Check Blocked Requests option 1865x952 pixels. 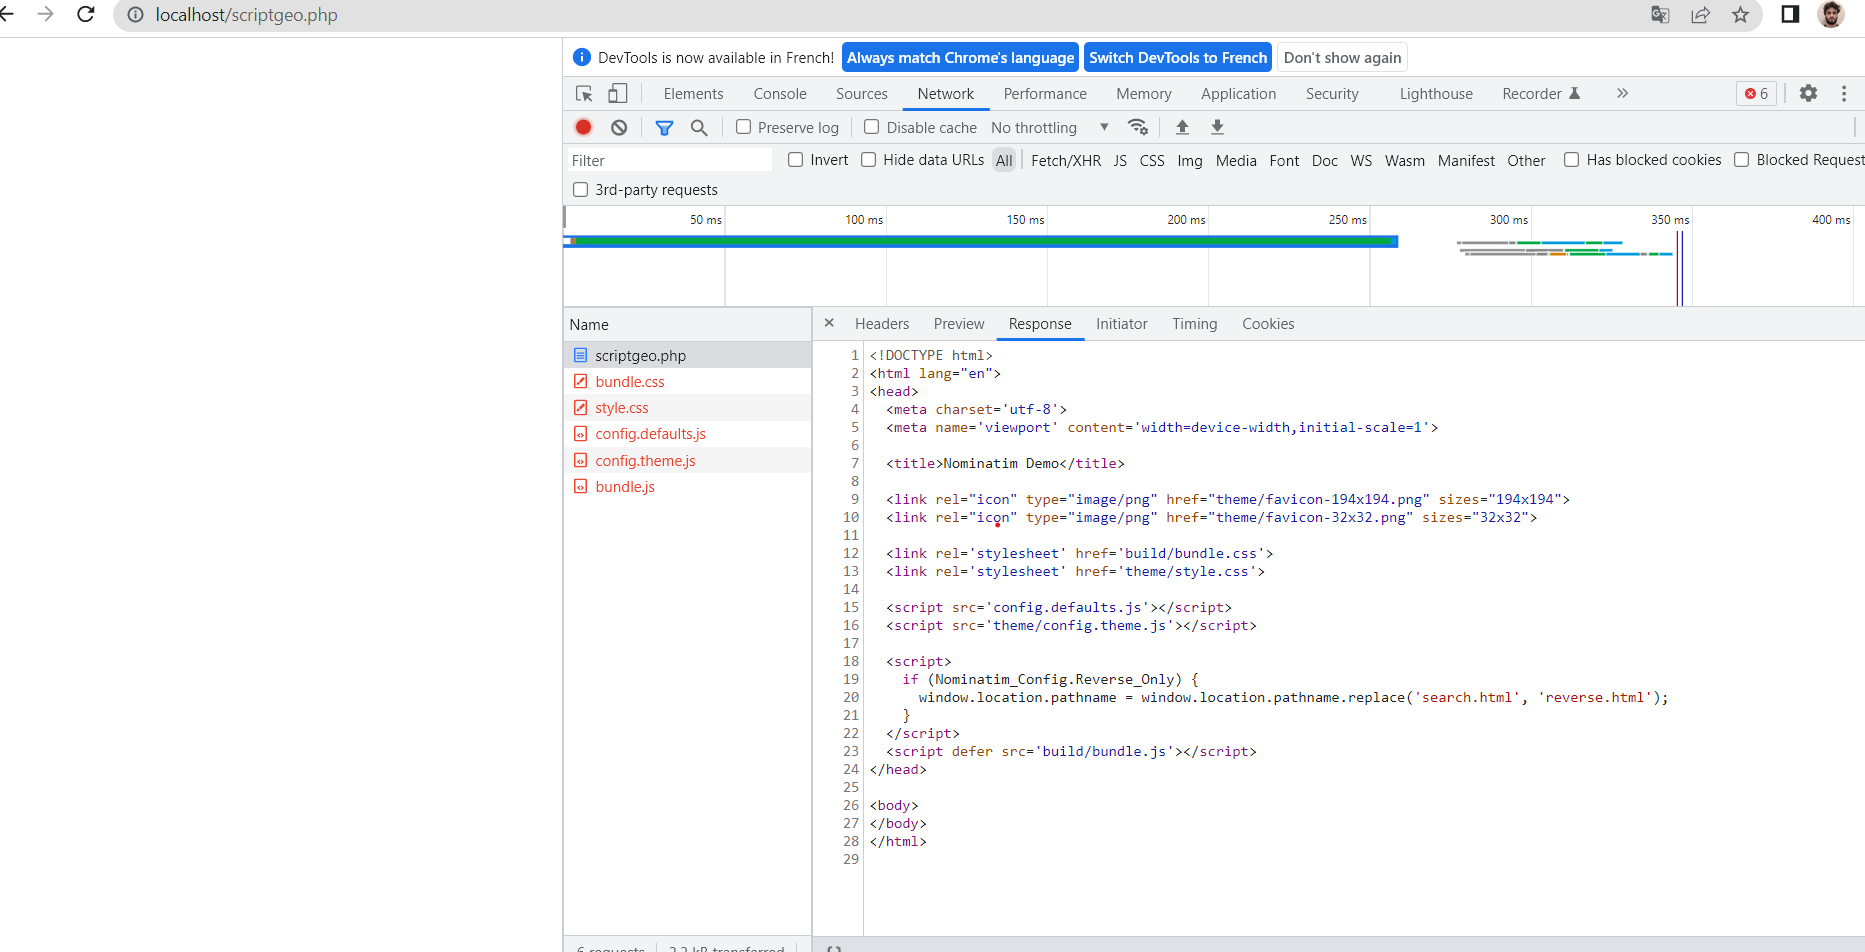1741,159
